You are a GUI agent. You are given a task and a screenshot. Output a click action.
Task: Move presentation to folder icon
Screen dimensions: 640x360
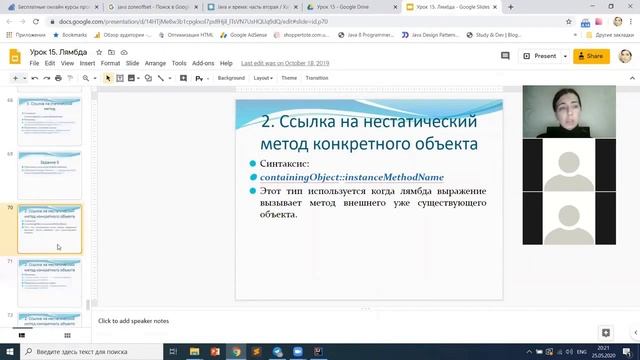pos(111,52)
